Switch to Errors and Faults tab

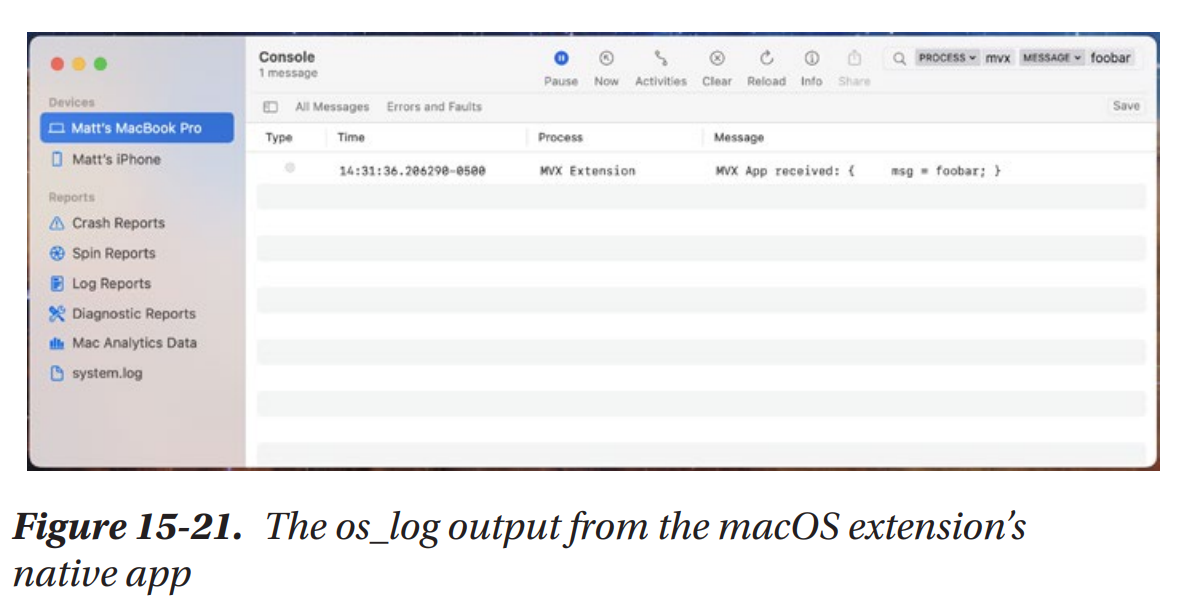tap(434, 107)
